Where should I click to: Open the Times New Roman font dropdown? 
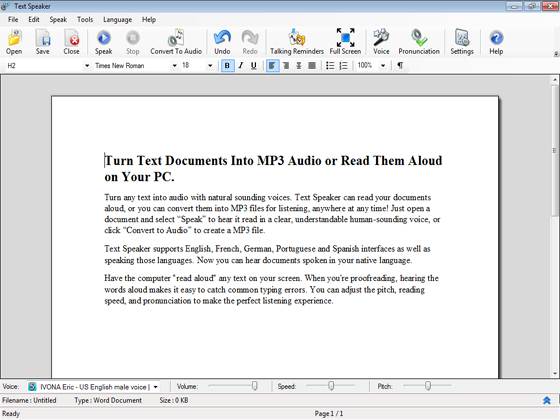click(x=175, y=66)
